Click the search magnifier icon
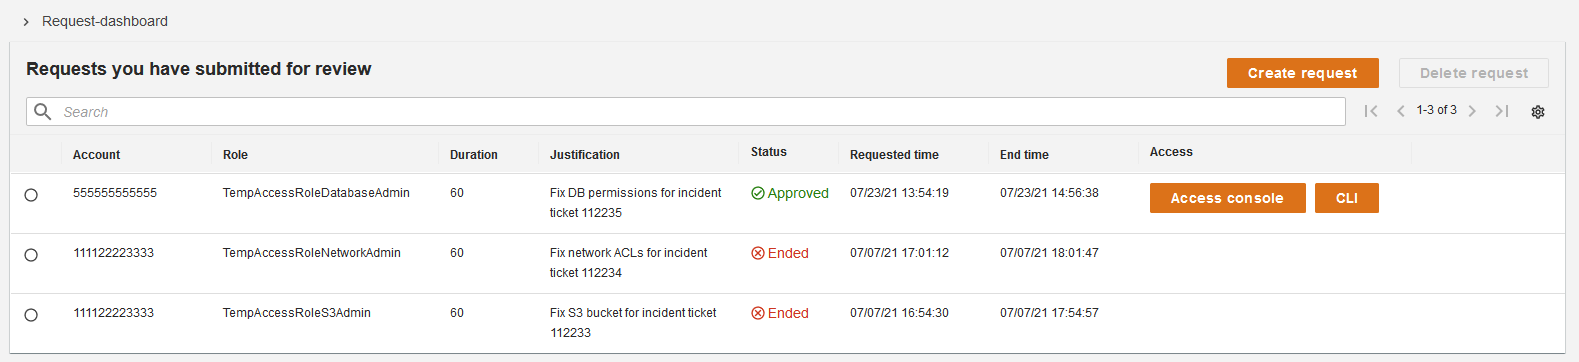 [43, 111]
